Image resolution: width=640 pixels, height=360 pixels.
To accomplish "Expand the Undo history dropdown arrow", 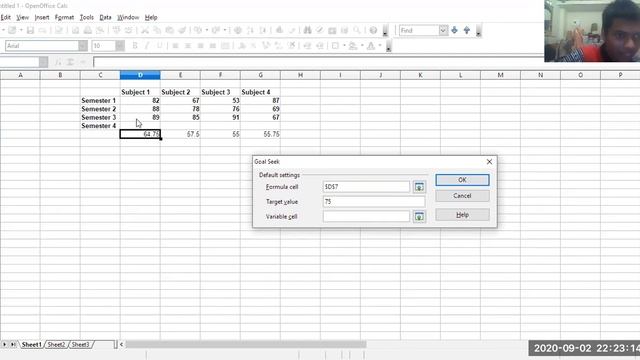I will pos(207,30).
